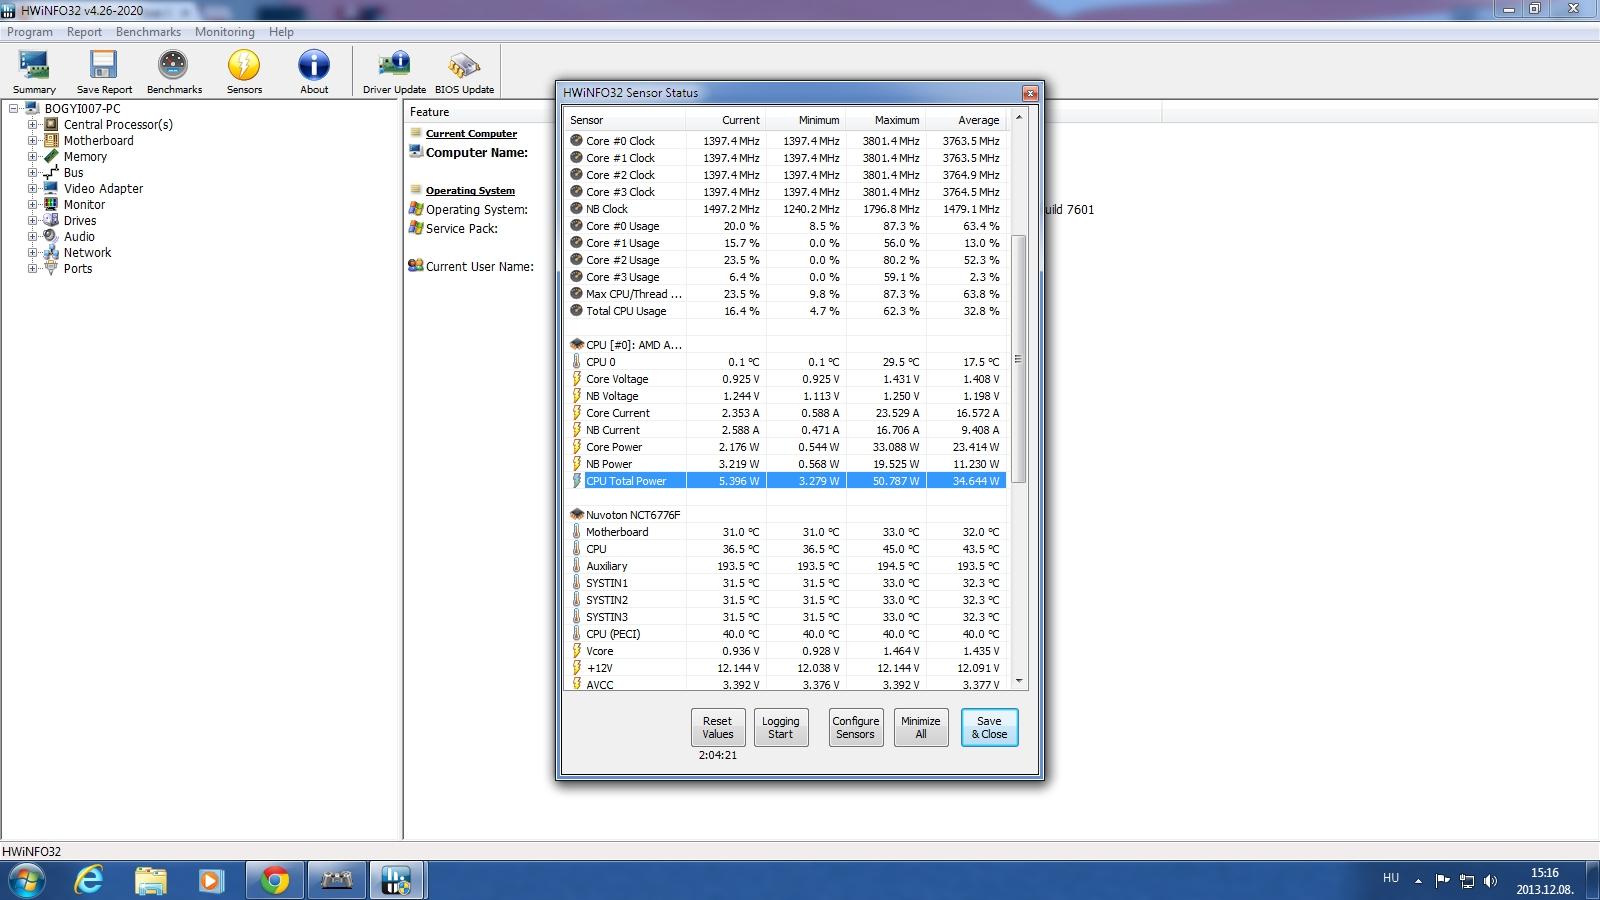Select the Core #0 Clock row

787,141
